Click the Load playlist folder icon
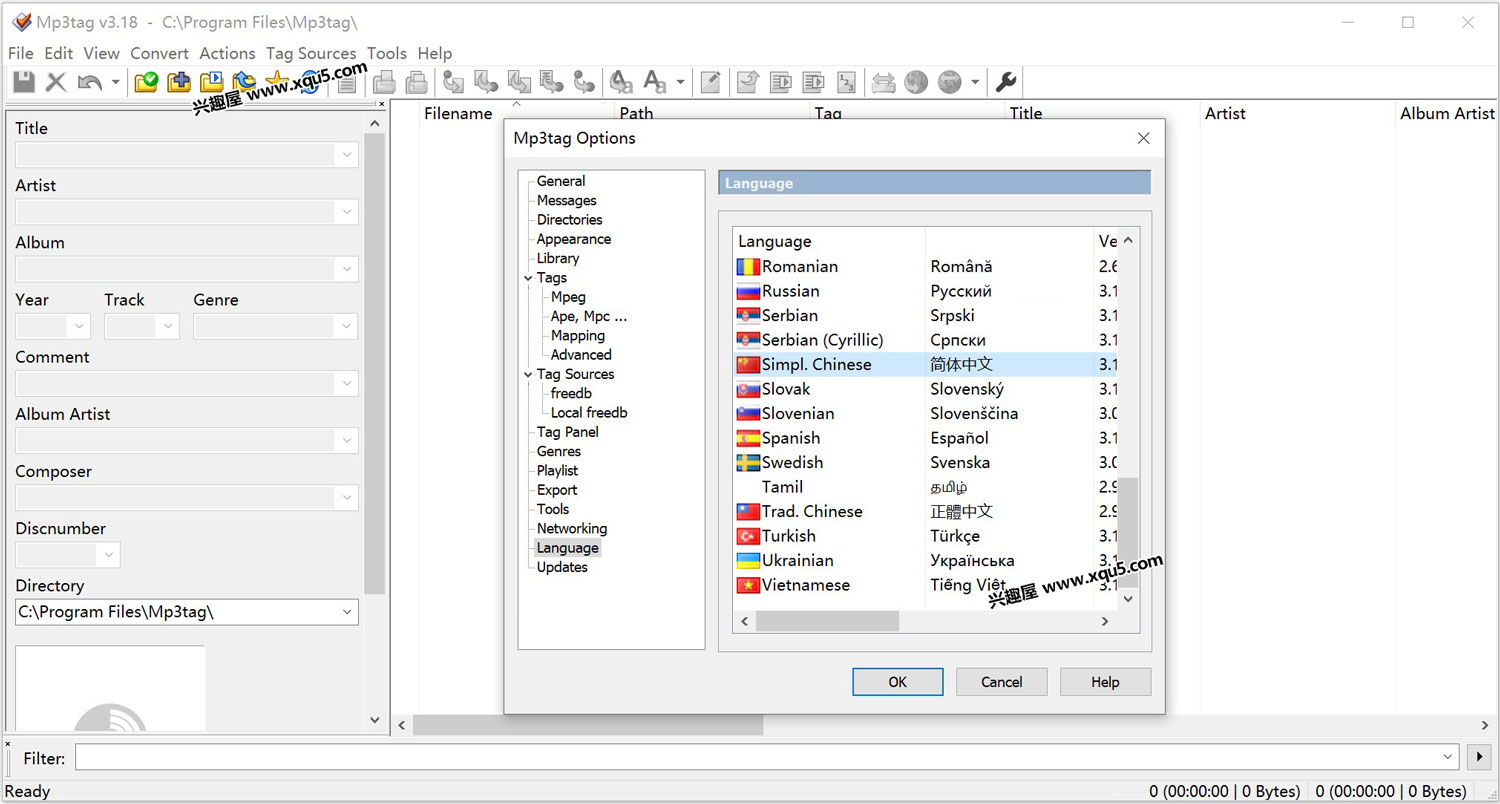Image resolution: width=1500 pixels, height=804 pixels. (x=211, y=82)
